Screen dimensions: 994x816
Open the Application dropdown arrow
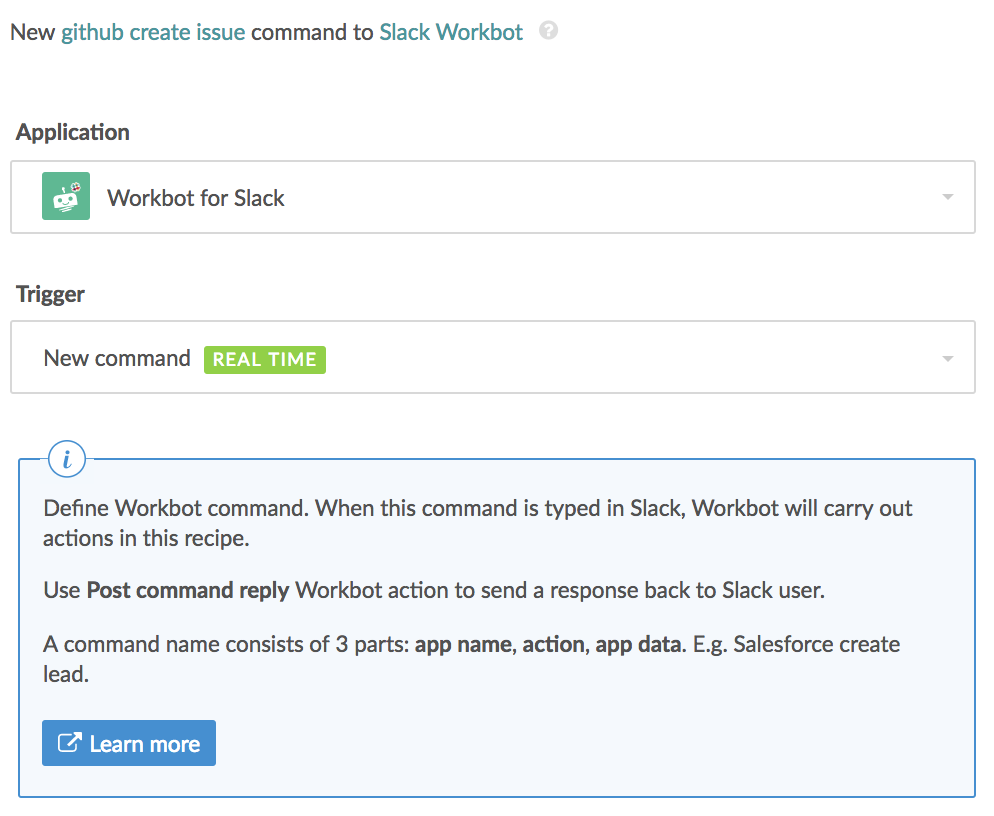(948, 197)
